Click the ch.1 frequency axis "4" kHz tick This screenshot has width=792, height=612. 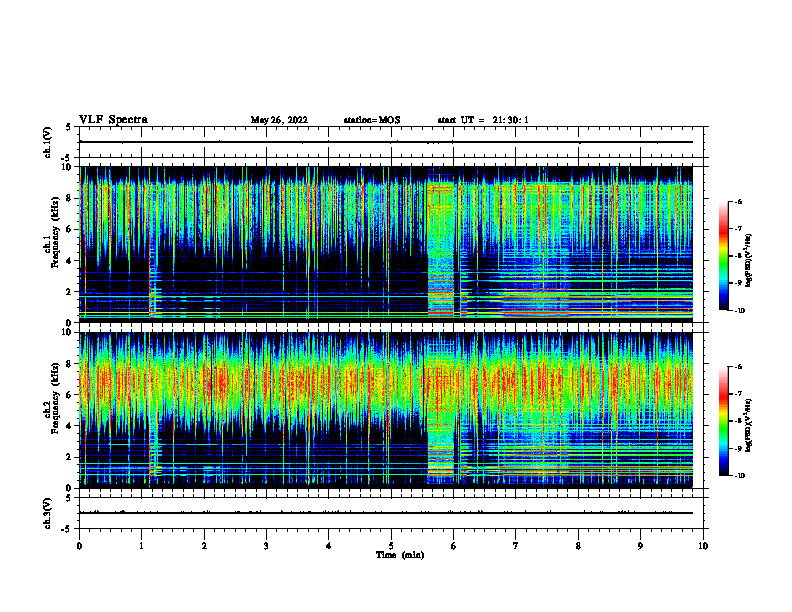click(x=70, y=261)
